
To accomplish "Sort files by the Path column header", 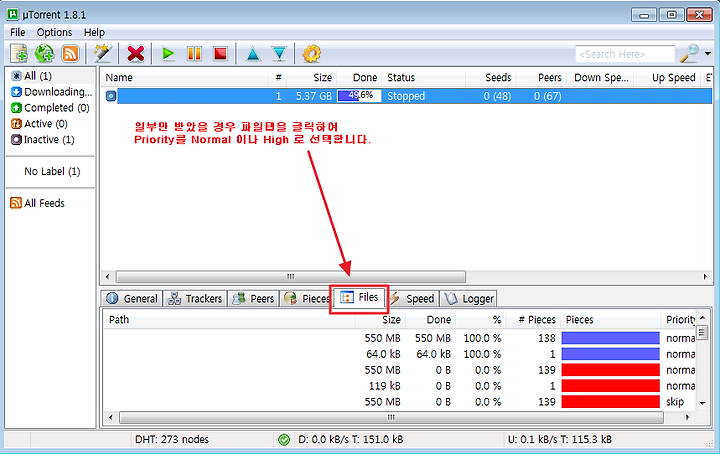I will (230, 319).
